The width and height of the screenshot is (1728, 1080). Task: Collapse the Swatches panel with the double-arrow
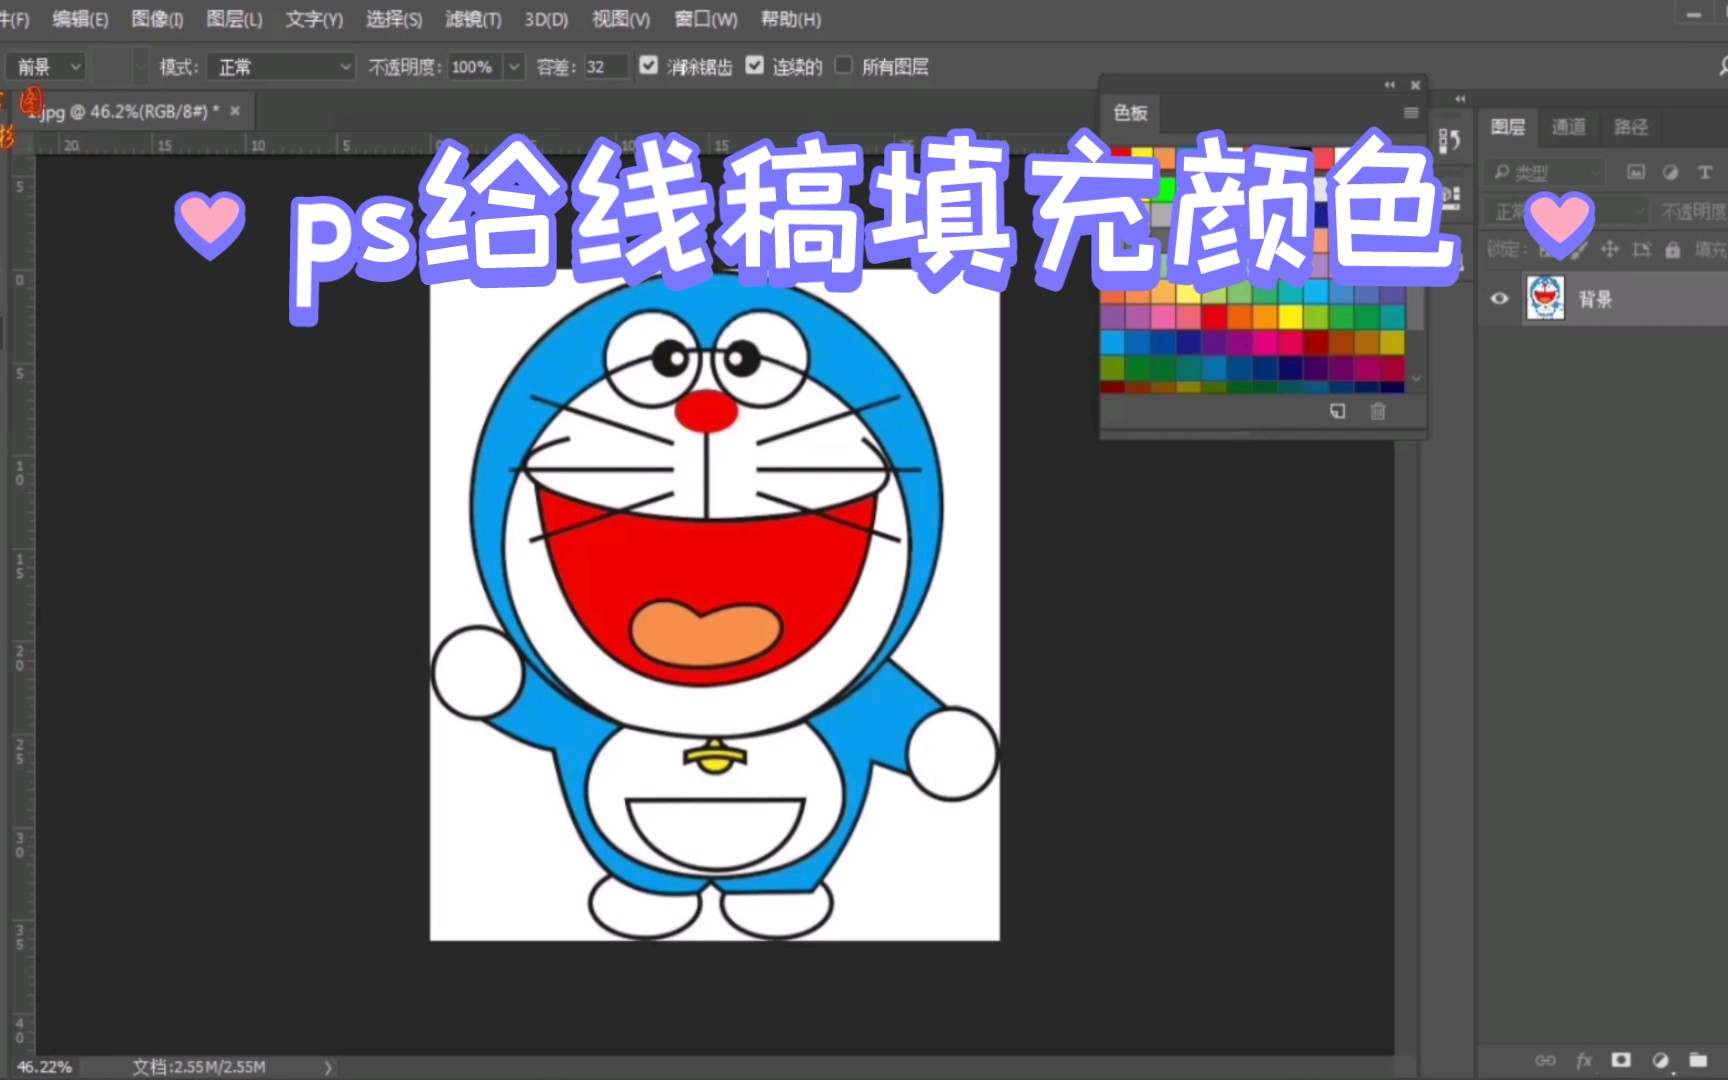point(1389,85)
